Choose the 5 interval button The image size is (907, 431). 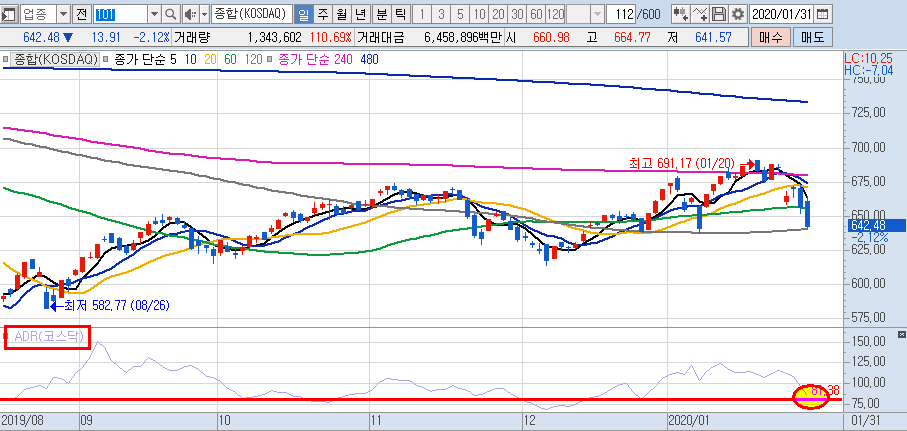coord(460,13)
